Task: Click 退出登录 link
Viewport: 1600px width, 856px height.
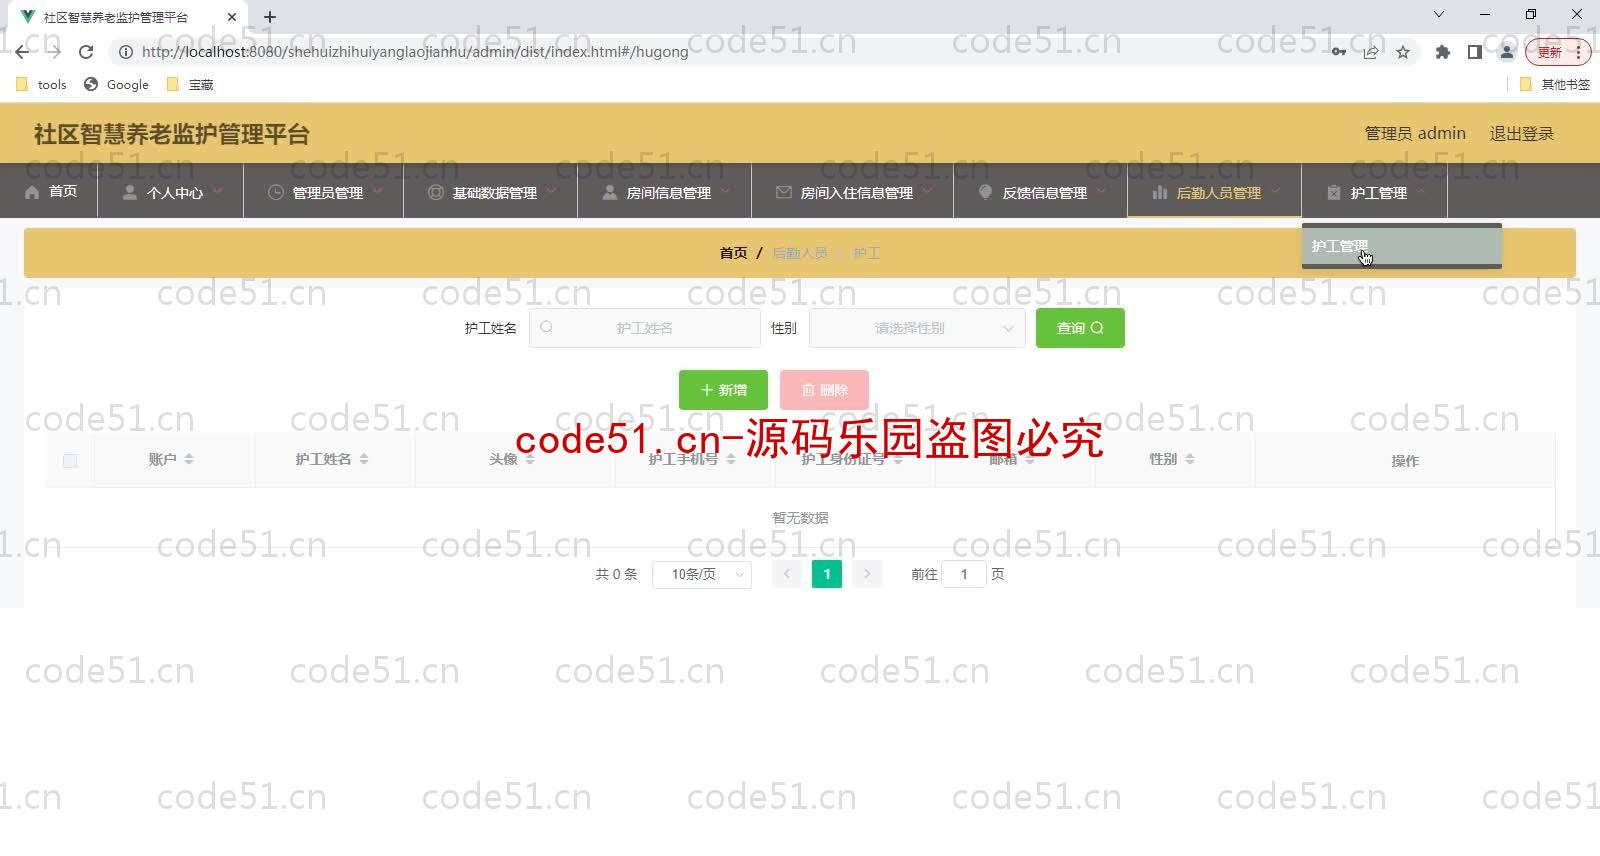Action: [1522, 134]
